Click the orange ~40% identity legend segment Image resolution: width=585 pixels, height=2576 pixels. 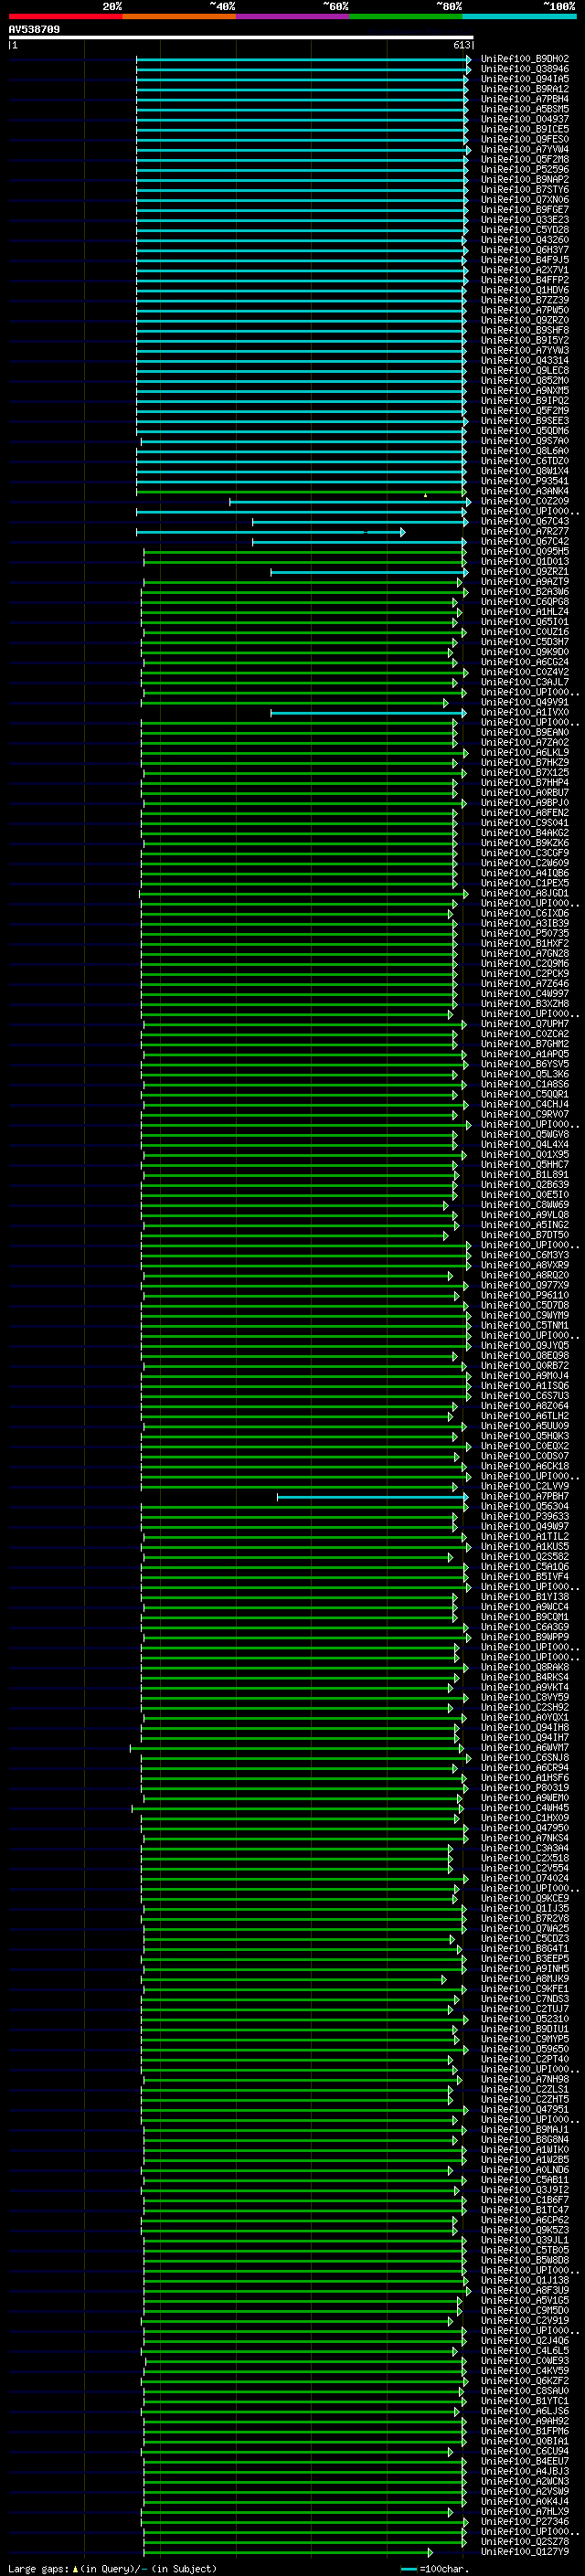click(179, 16)
